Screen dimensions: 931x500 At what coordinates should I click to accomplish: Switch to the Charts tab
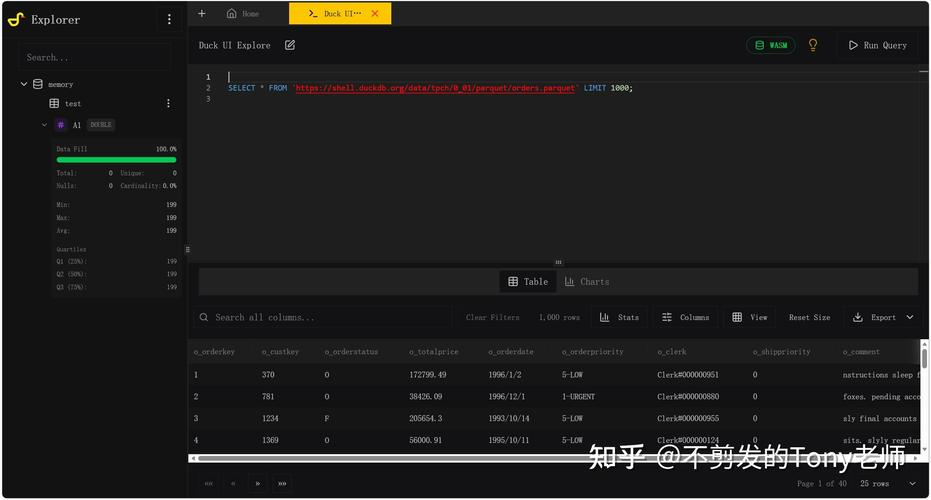pyautogui.click(x=587, y=282)
